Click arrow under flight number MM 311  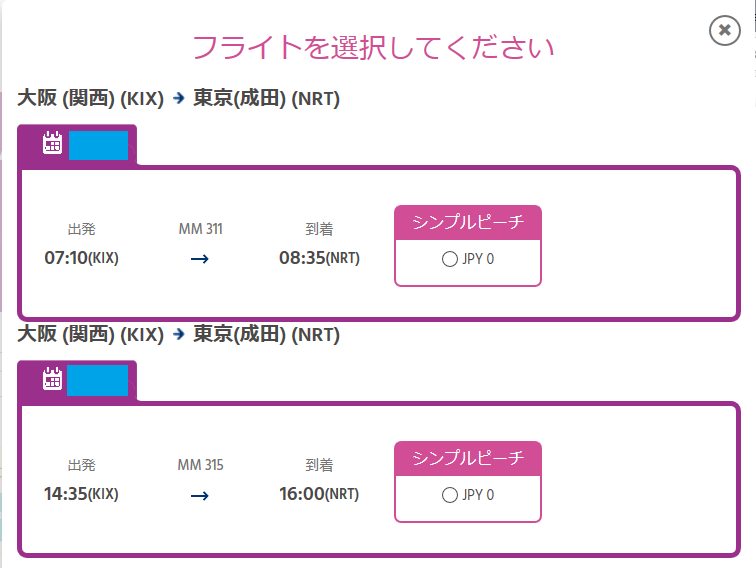(x=200, y=259)
